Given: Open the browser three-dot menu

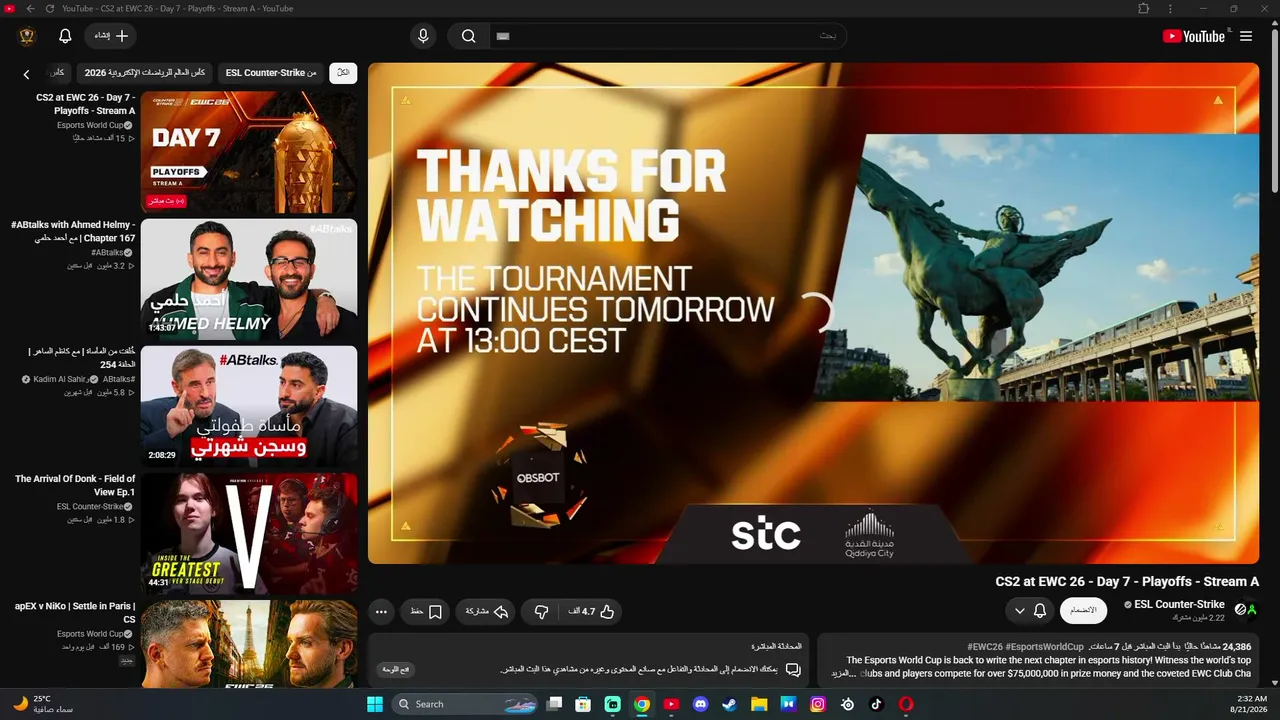Looking at the screenshot, I should point(1168,8).
